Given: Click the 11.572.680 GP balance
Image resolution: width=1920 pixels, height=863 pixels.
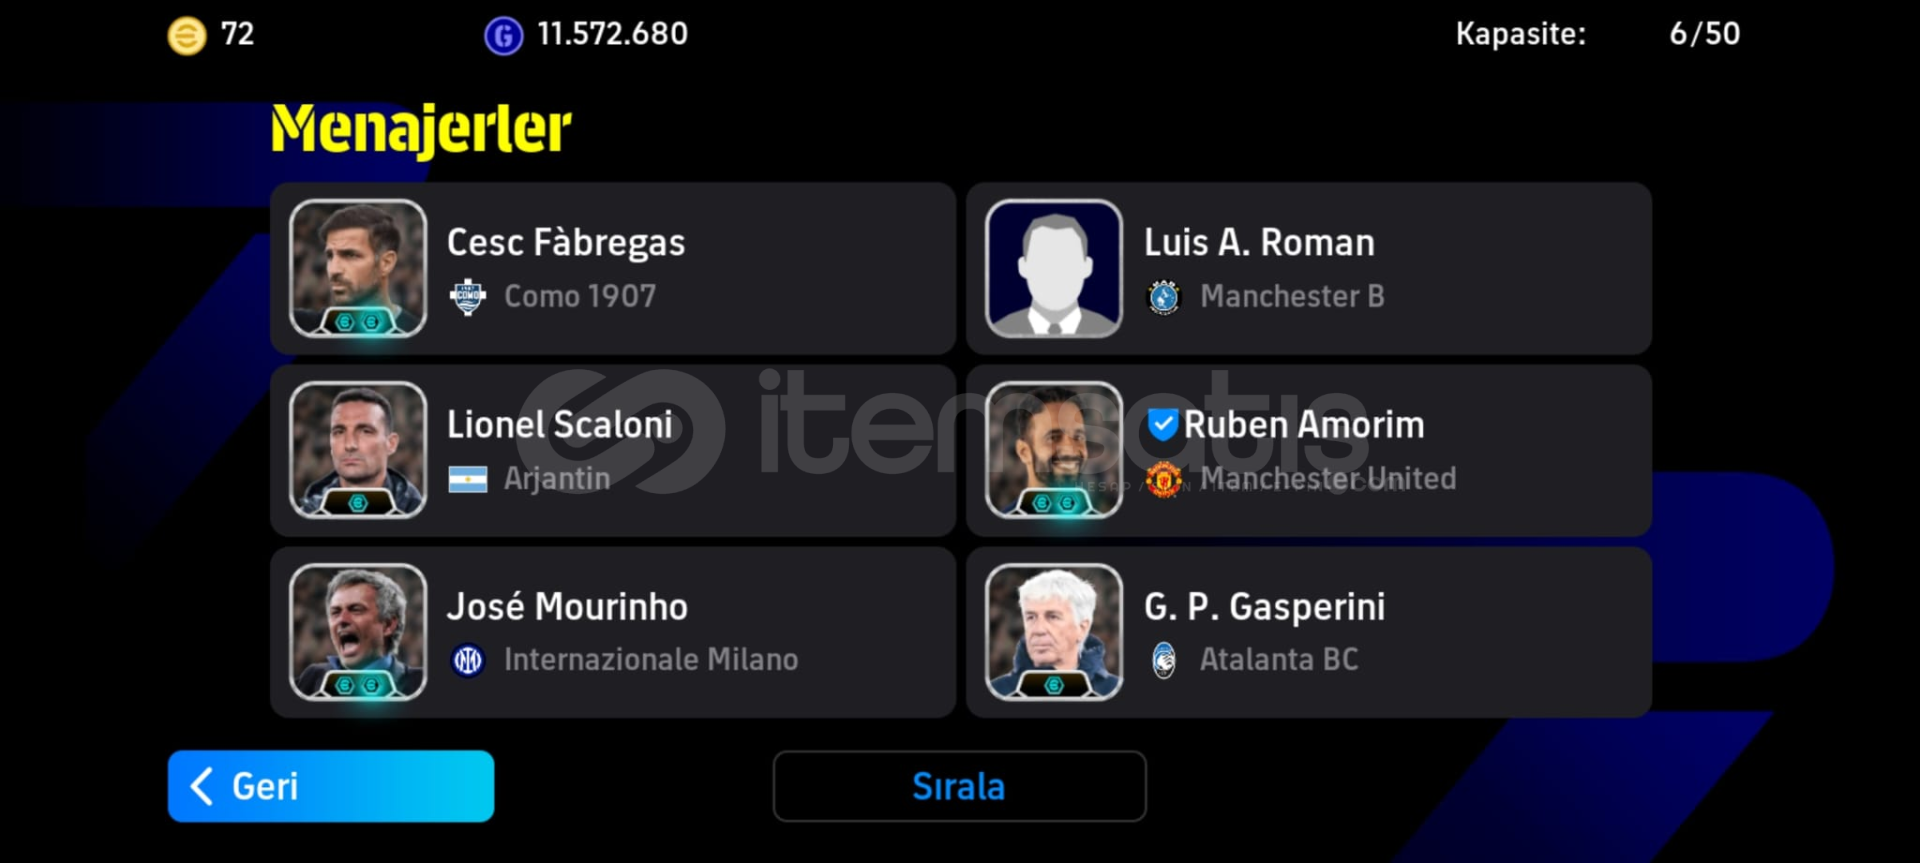Looking at the screenshot, I should click(612, 34).
